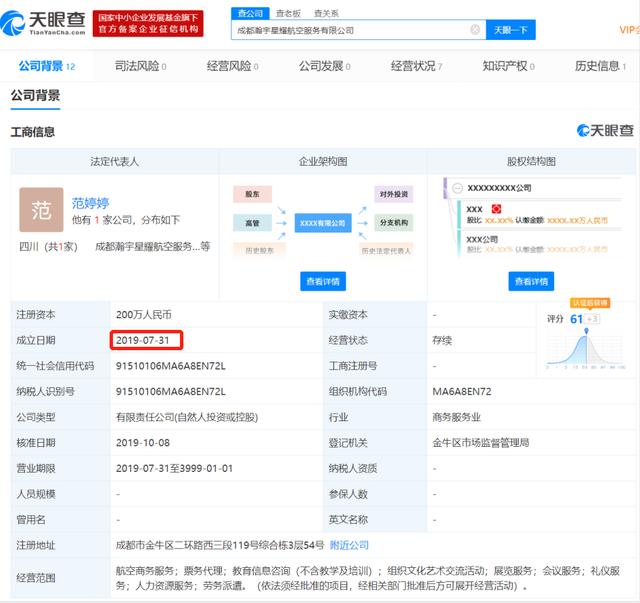Open the 司法风险 navigation tab

pyautogui.click(x=140, y=66)
